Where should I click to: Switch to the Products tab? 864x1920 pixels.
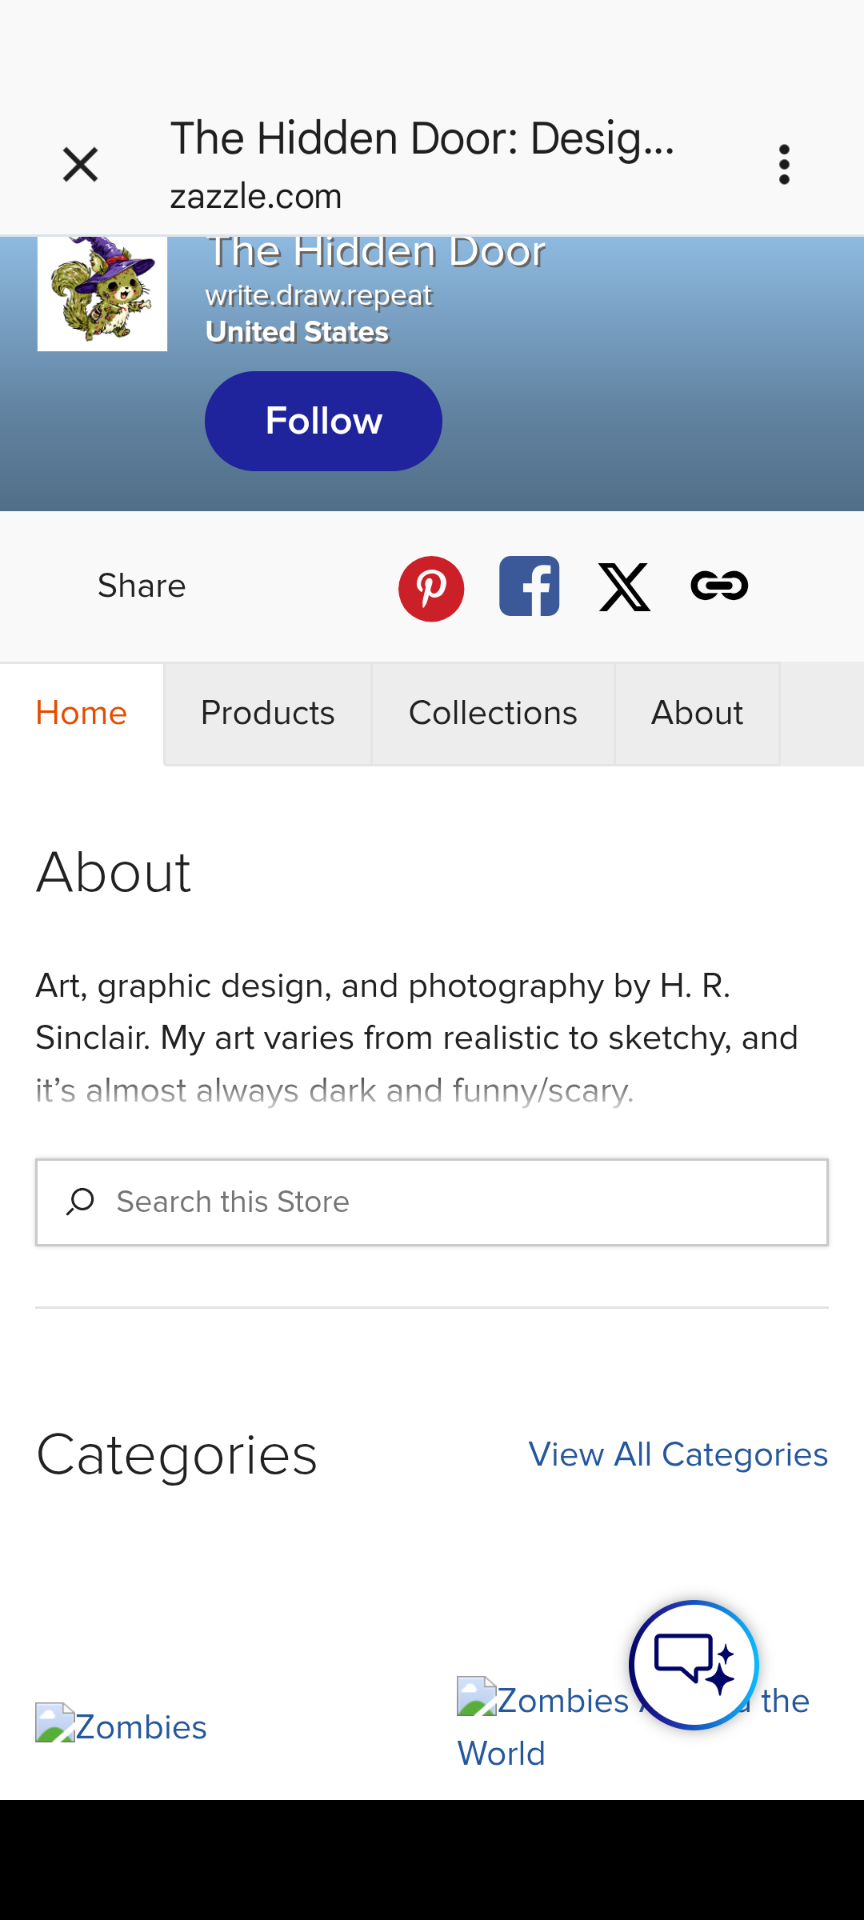[267, 713]
